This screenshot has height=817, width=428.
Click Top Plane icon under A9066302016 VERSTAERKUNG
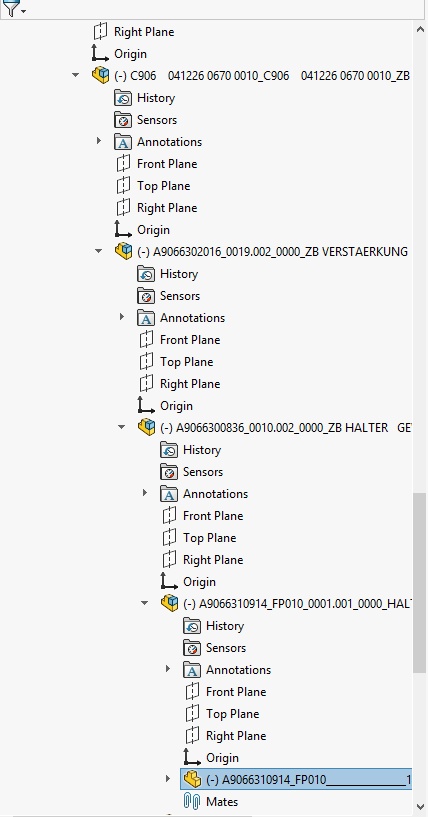[x=146, y=362]
